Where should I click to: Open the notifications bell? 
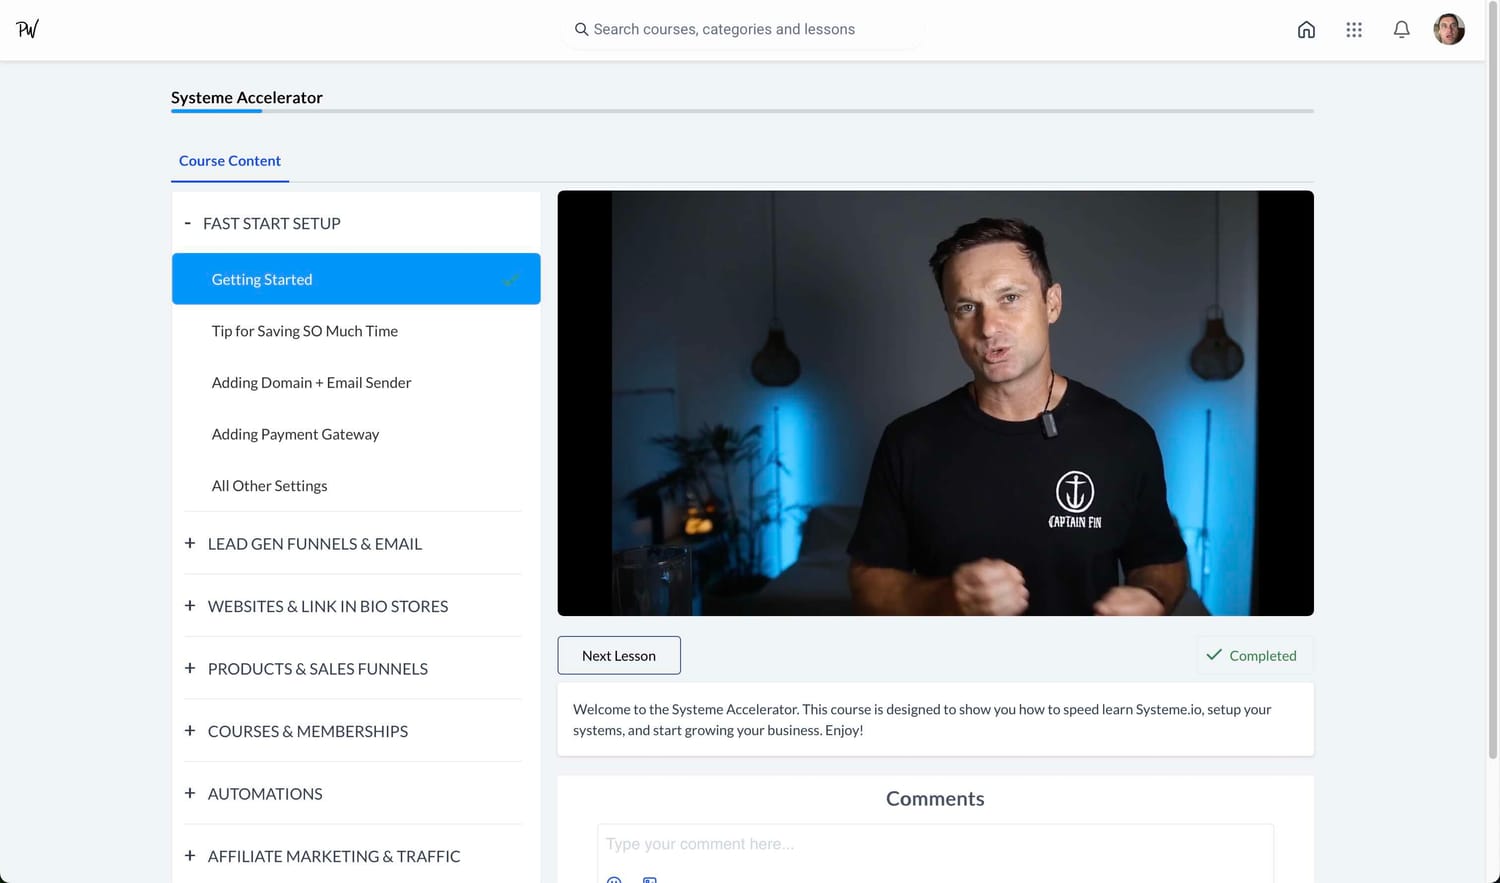[1401, 30]
